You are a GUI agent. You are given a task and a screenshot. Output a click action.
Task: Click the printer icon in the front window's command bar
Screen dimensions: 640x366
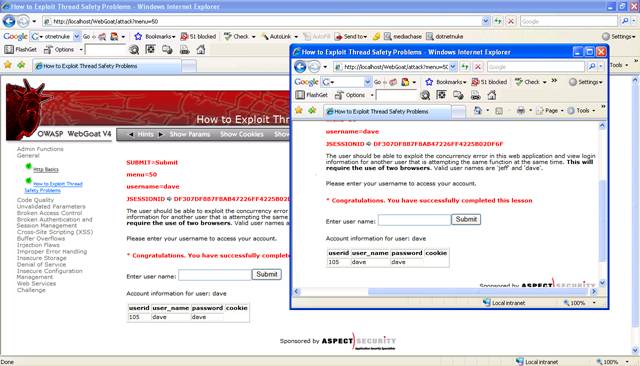click(521, 111)
